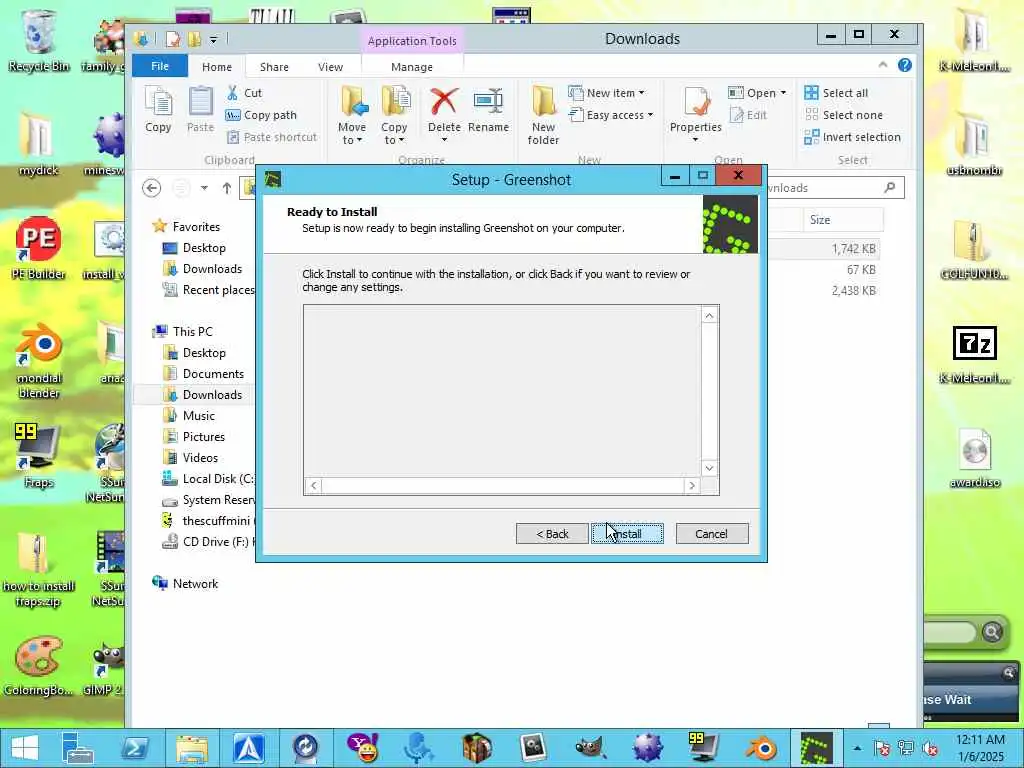This screenshot has width=1024, height=768.
Task: Switch to the Share ribbon tab
Action: (274, 67)
